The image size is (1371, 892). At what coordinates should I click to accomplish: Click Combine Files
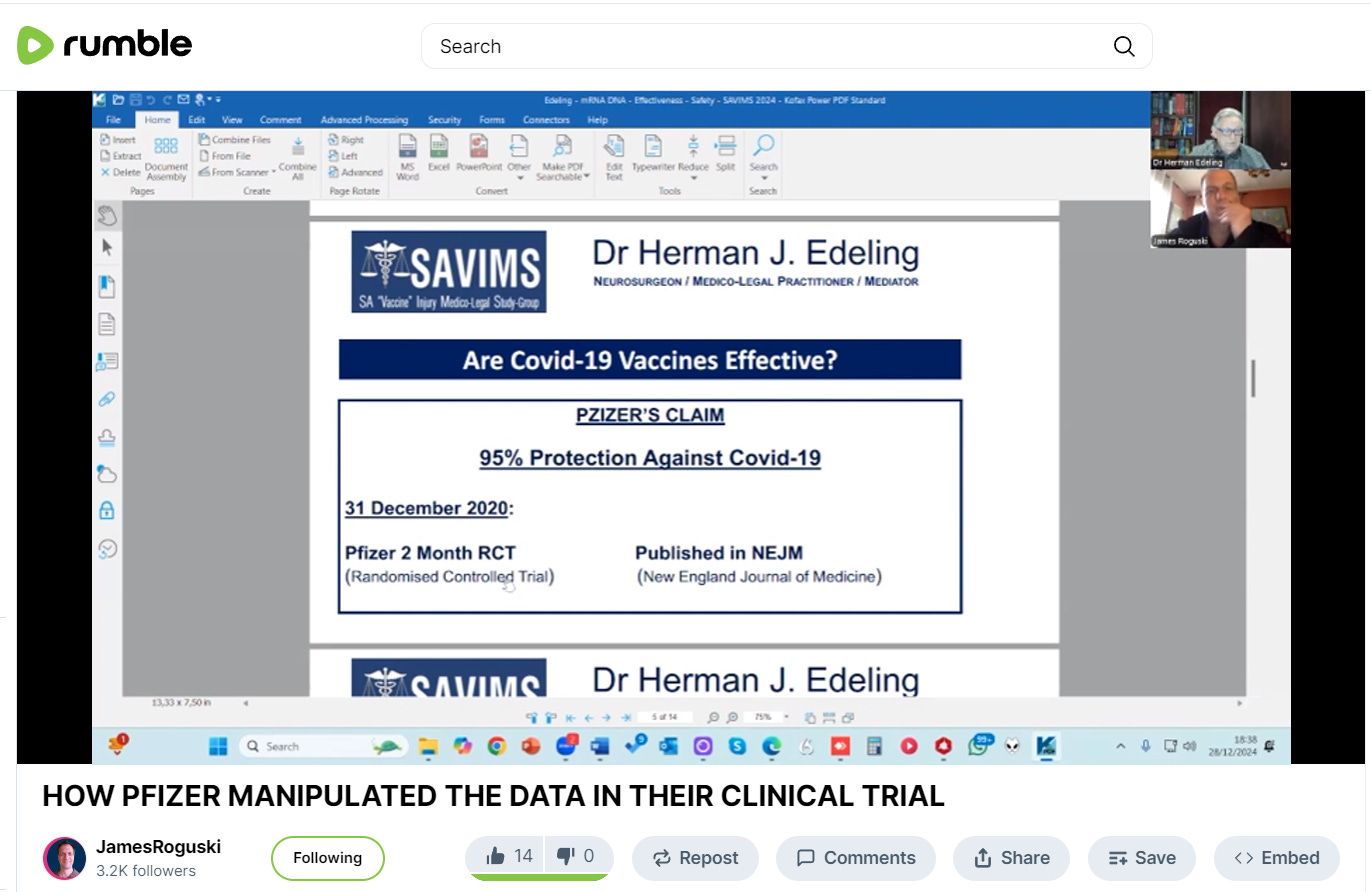point(234,140)
